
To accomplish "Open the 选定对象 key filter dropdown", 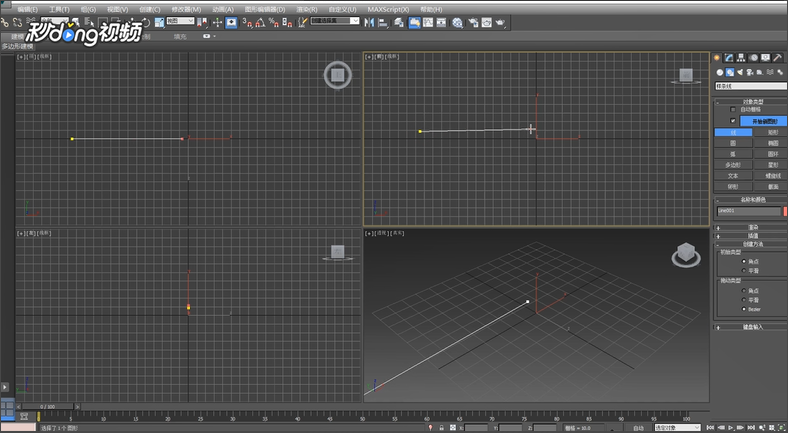I will [x=677, y=427].
